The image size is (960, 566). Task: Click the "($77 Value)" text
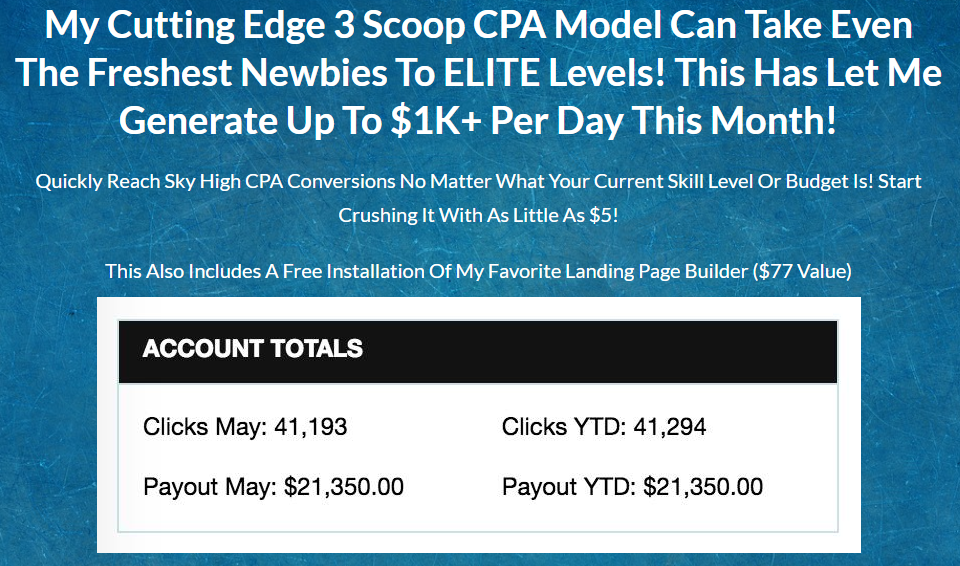coord(802,271)
